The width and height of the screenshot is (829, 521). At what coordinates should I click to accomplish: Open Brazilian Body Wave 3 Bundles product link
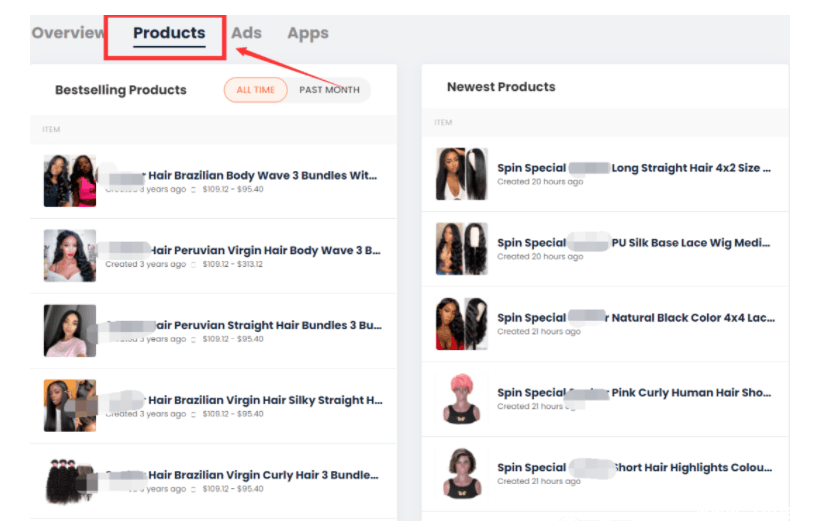tap(262, 175)
